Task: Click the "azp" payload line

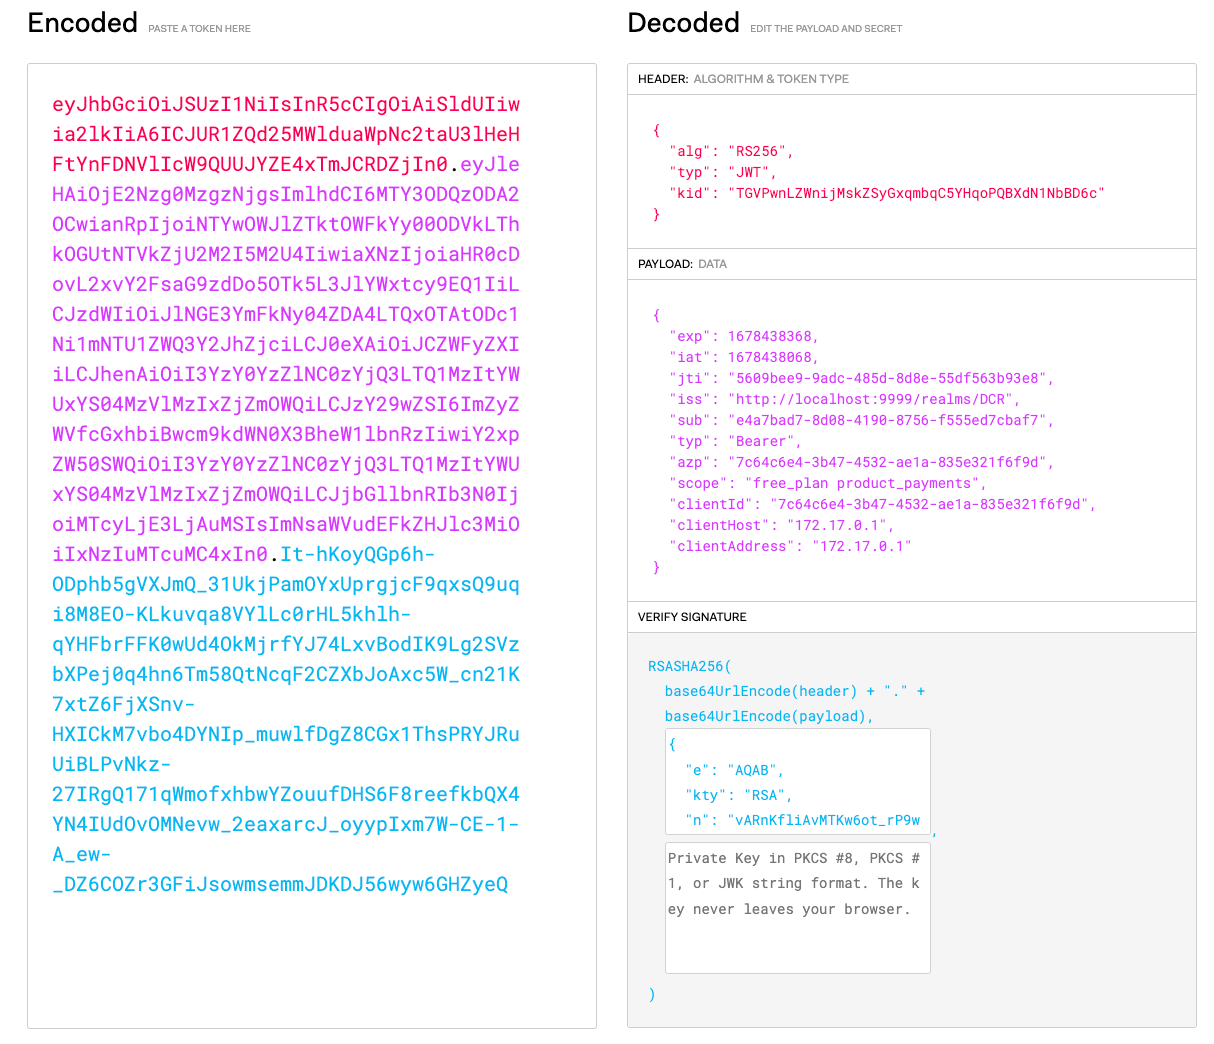Action: click(861, 463)
